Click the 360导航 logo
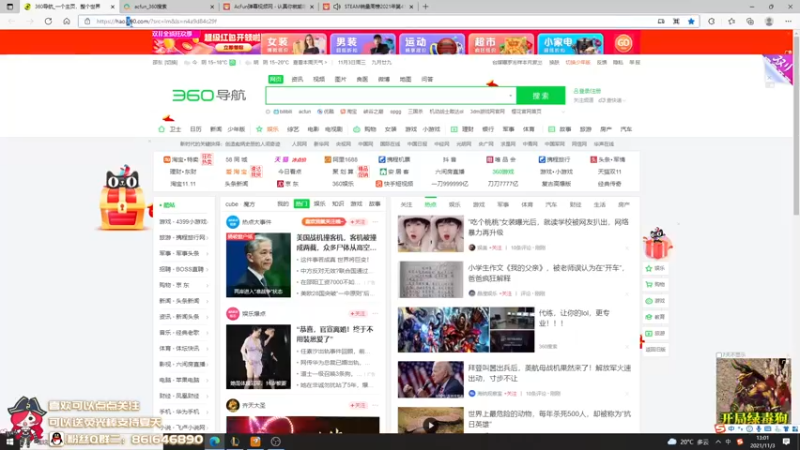This screenshot has height=450, width=800. coord(209,95)
